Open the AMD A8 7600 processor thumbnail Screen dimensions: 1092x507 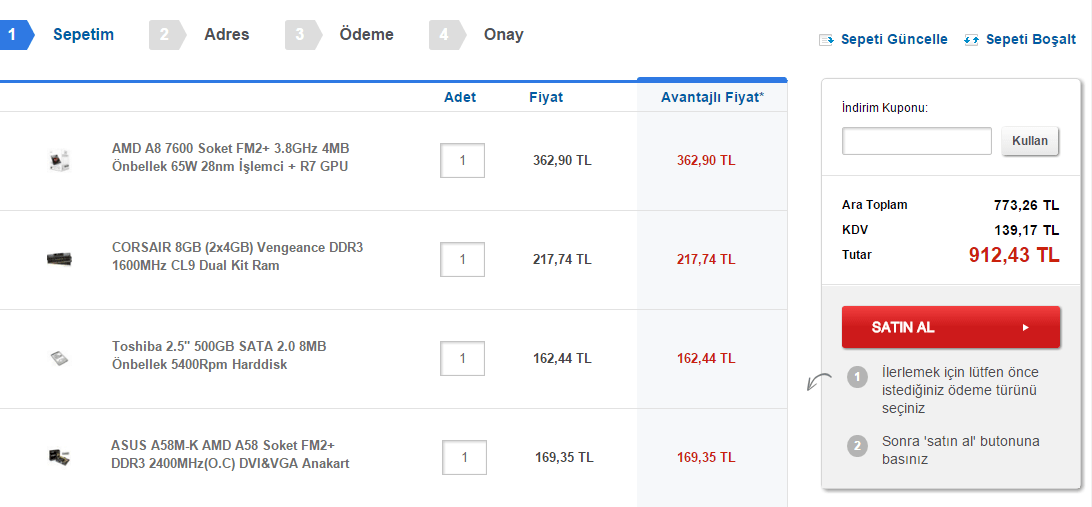tap(59, 160)
